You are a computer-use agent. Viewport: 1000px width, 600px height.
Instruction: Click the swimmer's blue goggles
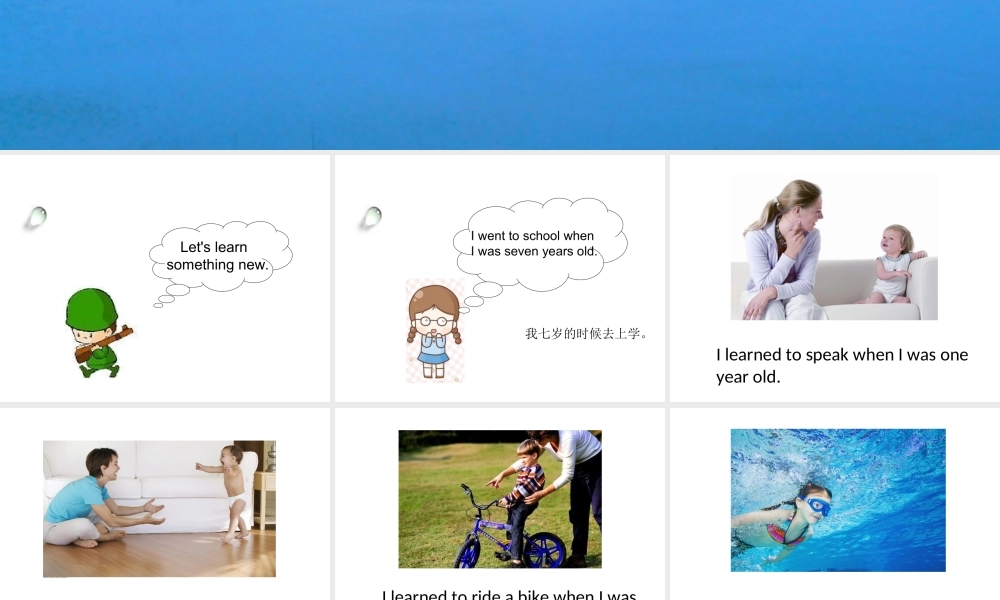[817, 506]
